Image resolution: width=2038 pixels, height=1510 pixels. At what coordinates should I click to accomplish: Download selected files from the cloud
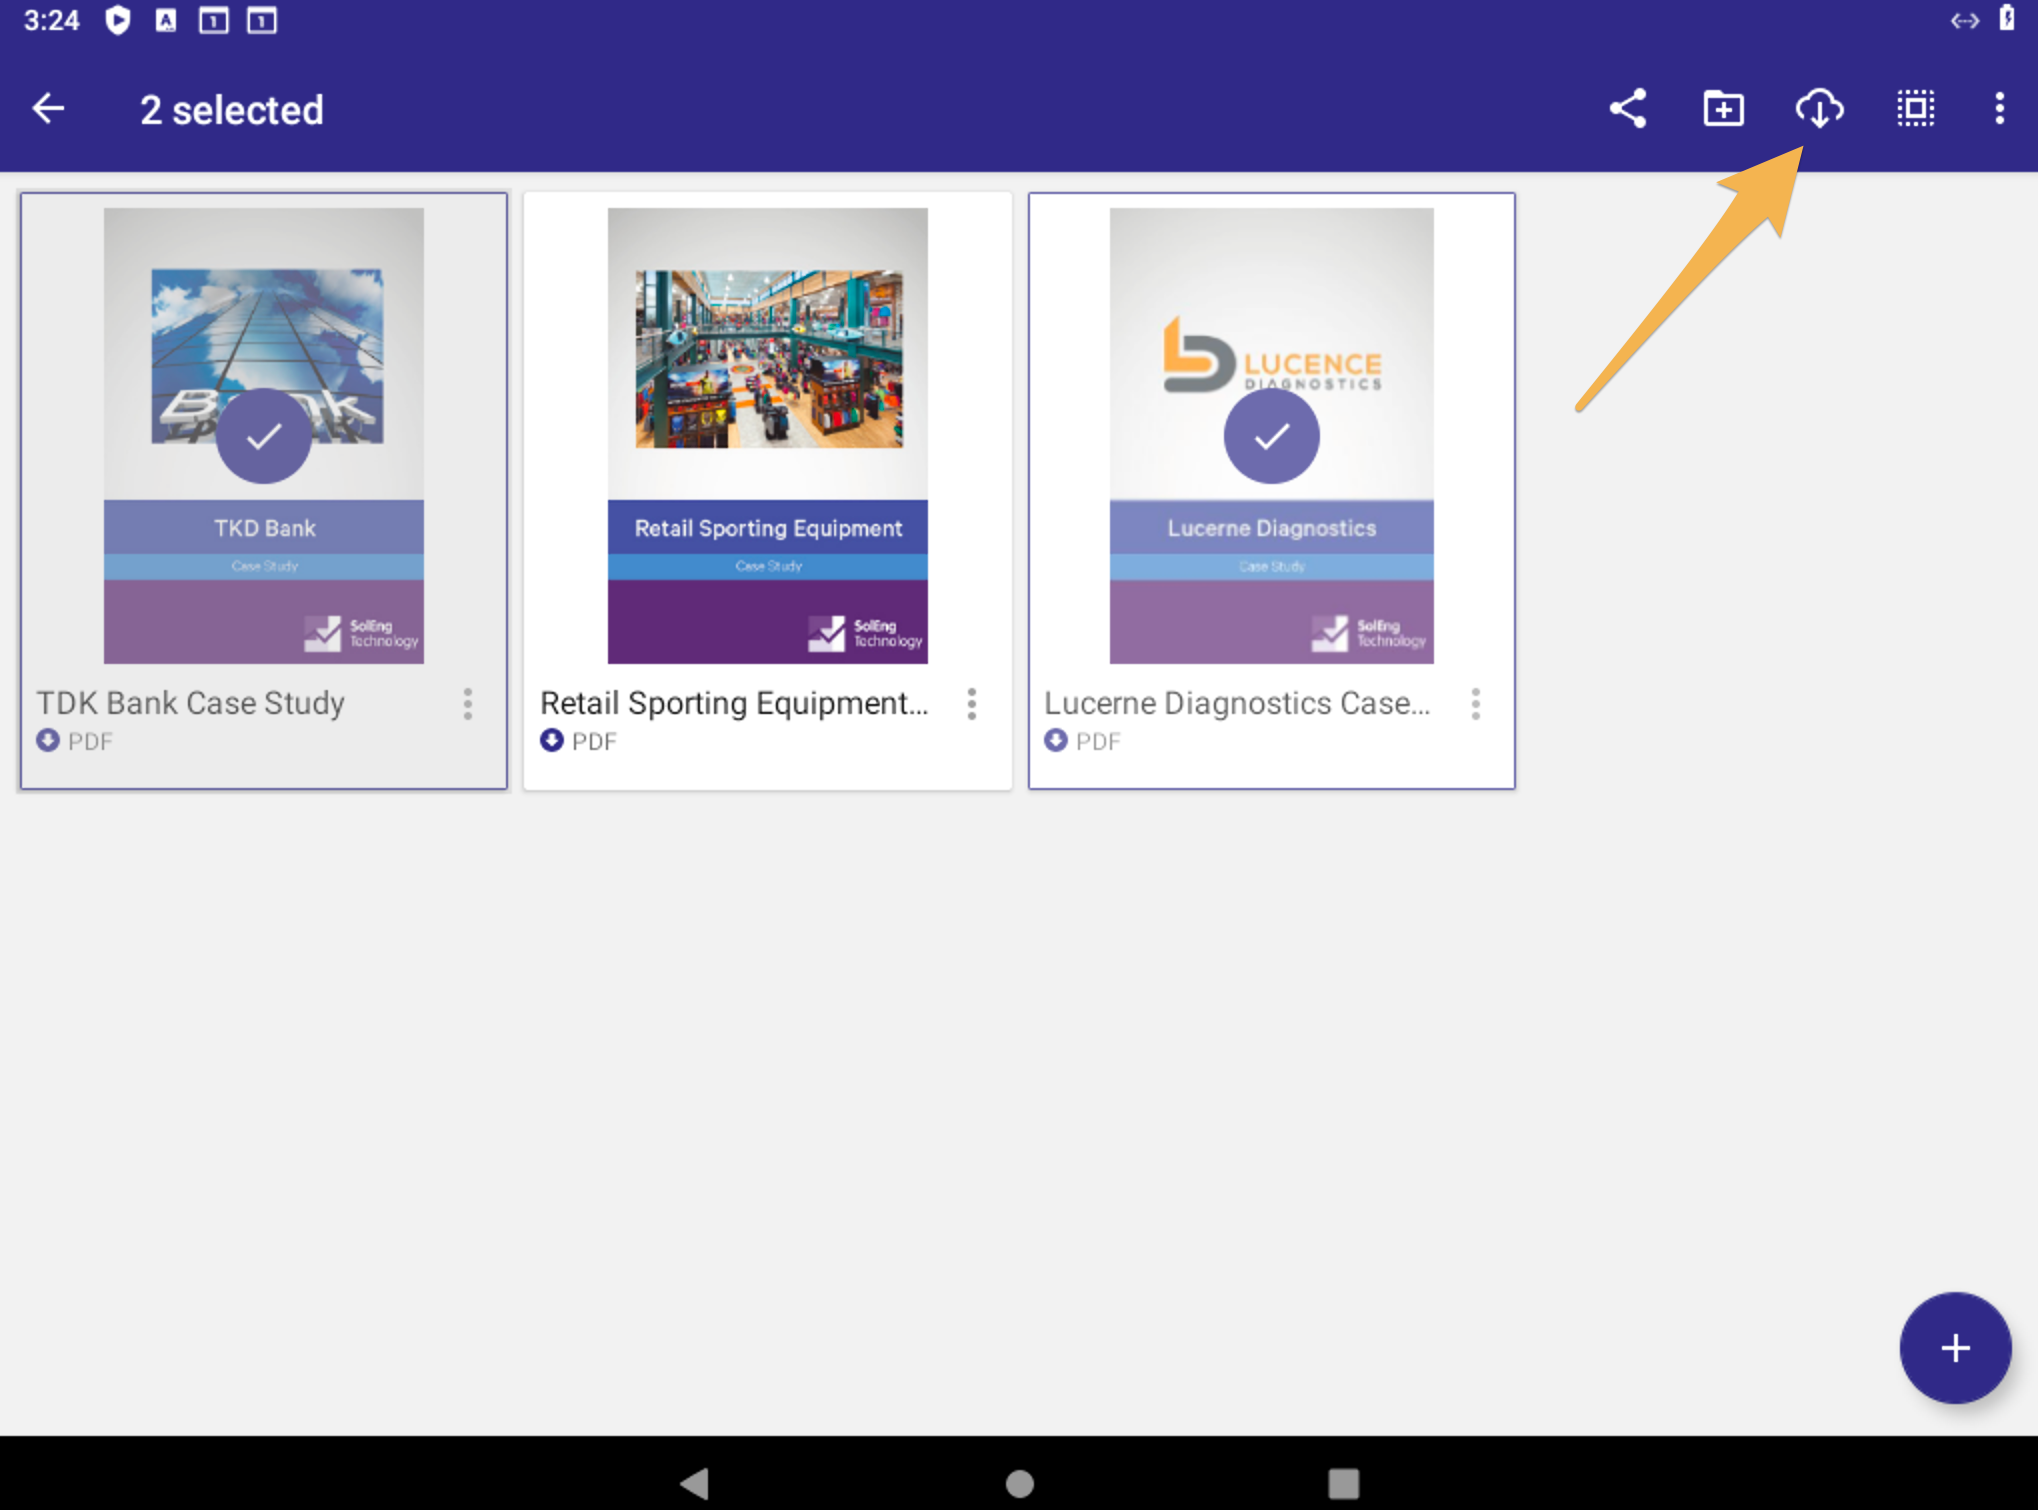(x=1819, y=108)
